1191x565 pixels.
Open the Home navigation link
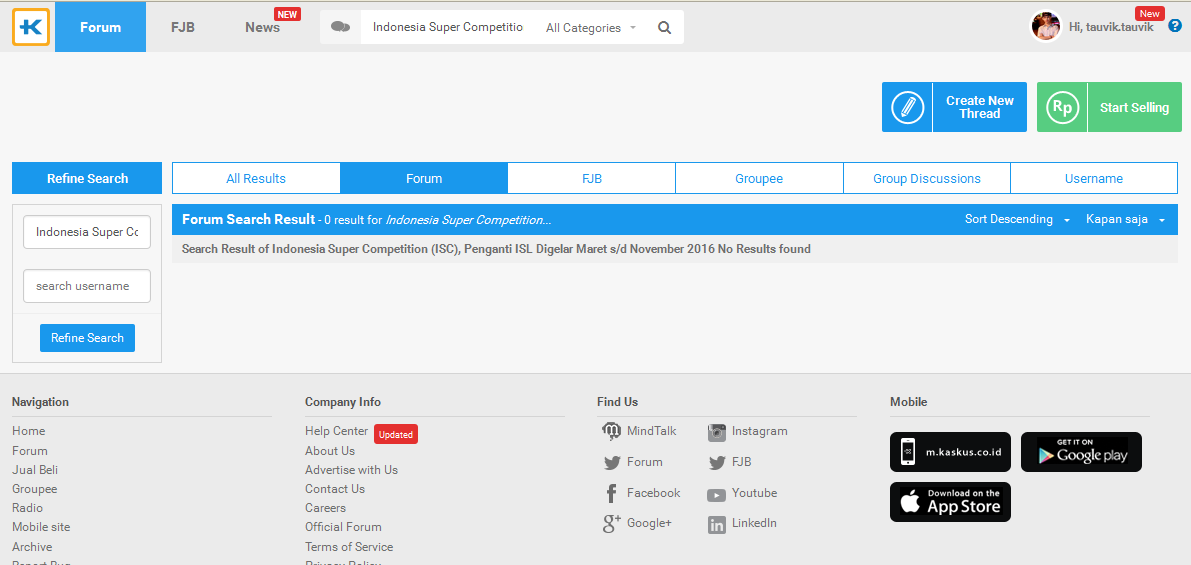[x=29, y=431]
